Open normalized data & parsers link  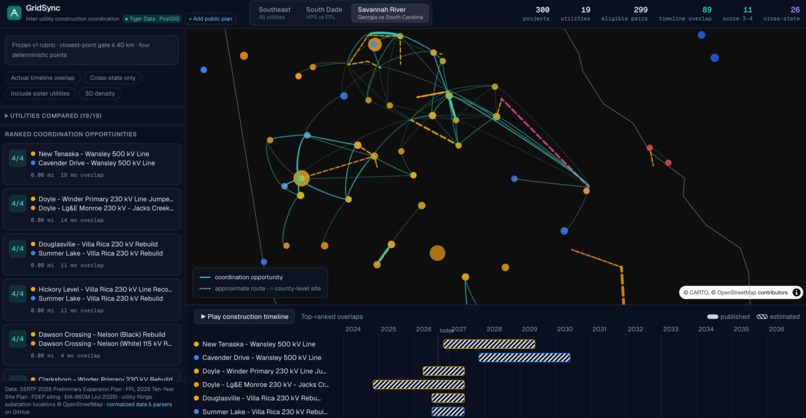point(139,405)
